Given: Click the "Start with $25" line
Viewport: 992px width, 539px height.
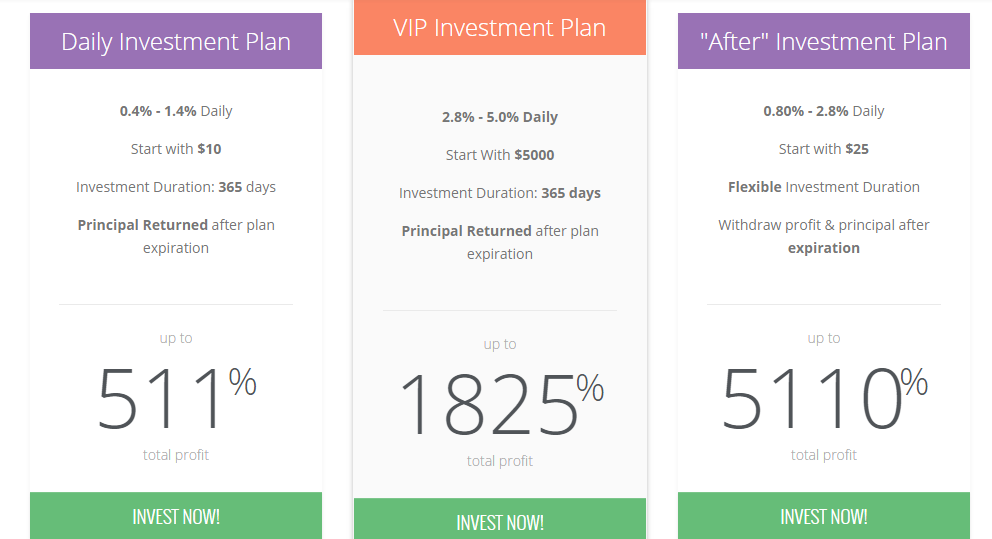Looking at the screenshot, I should pos(824,149).
